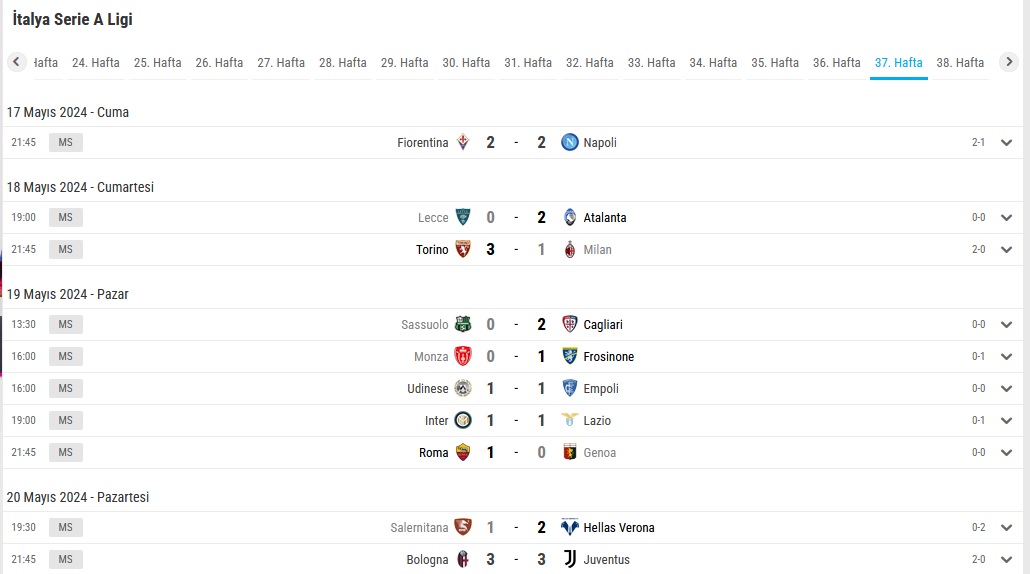The height and width of the screenshot is (574, 1030).
Task: Switch to the 36. Hafta tab
Action: coord(836,63)
